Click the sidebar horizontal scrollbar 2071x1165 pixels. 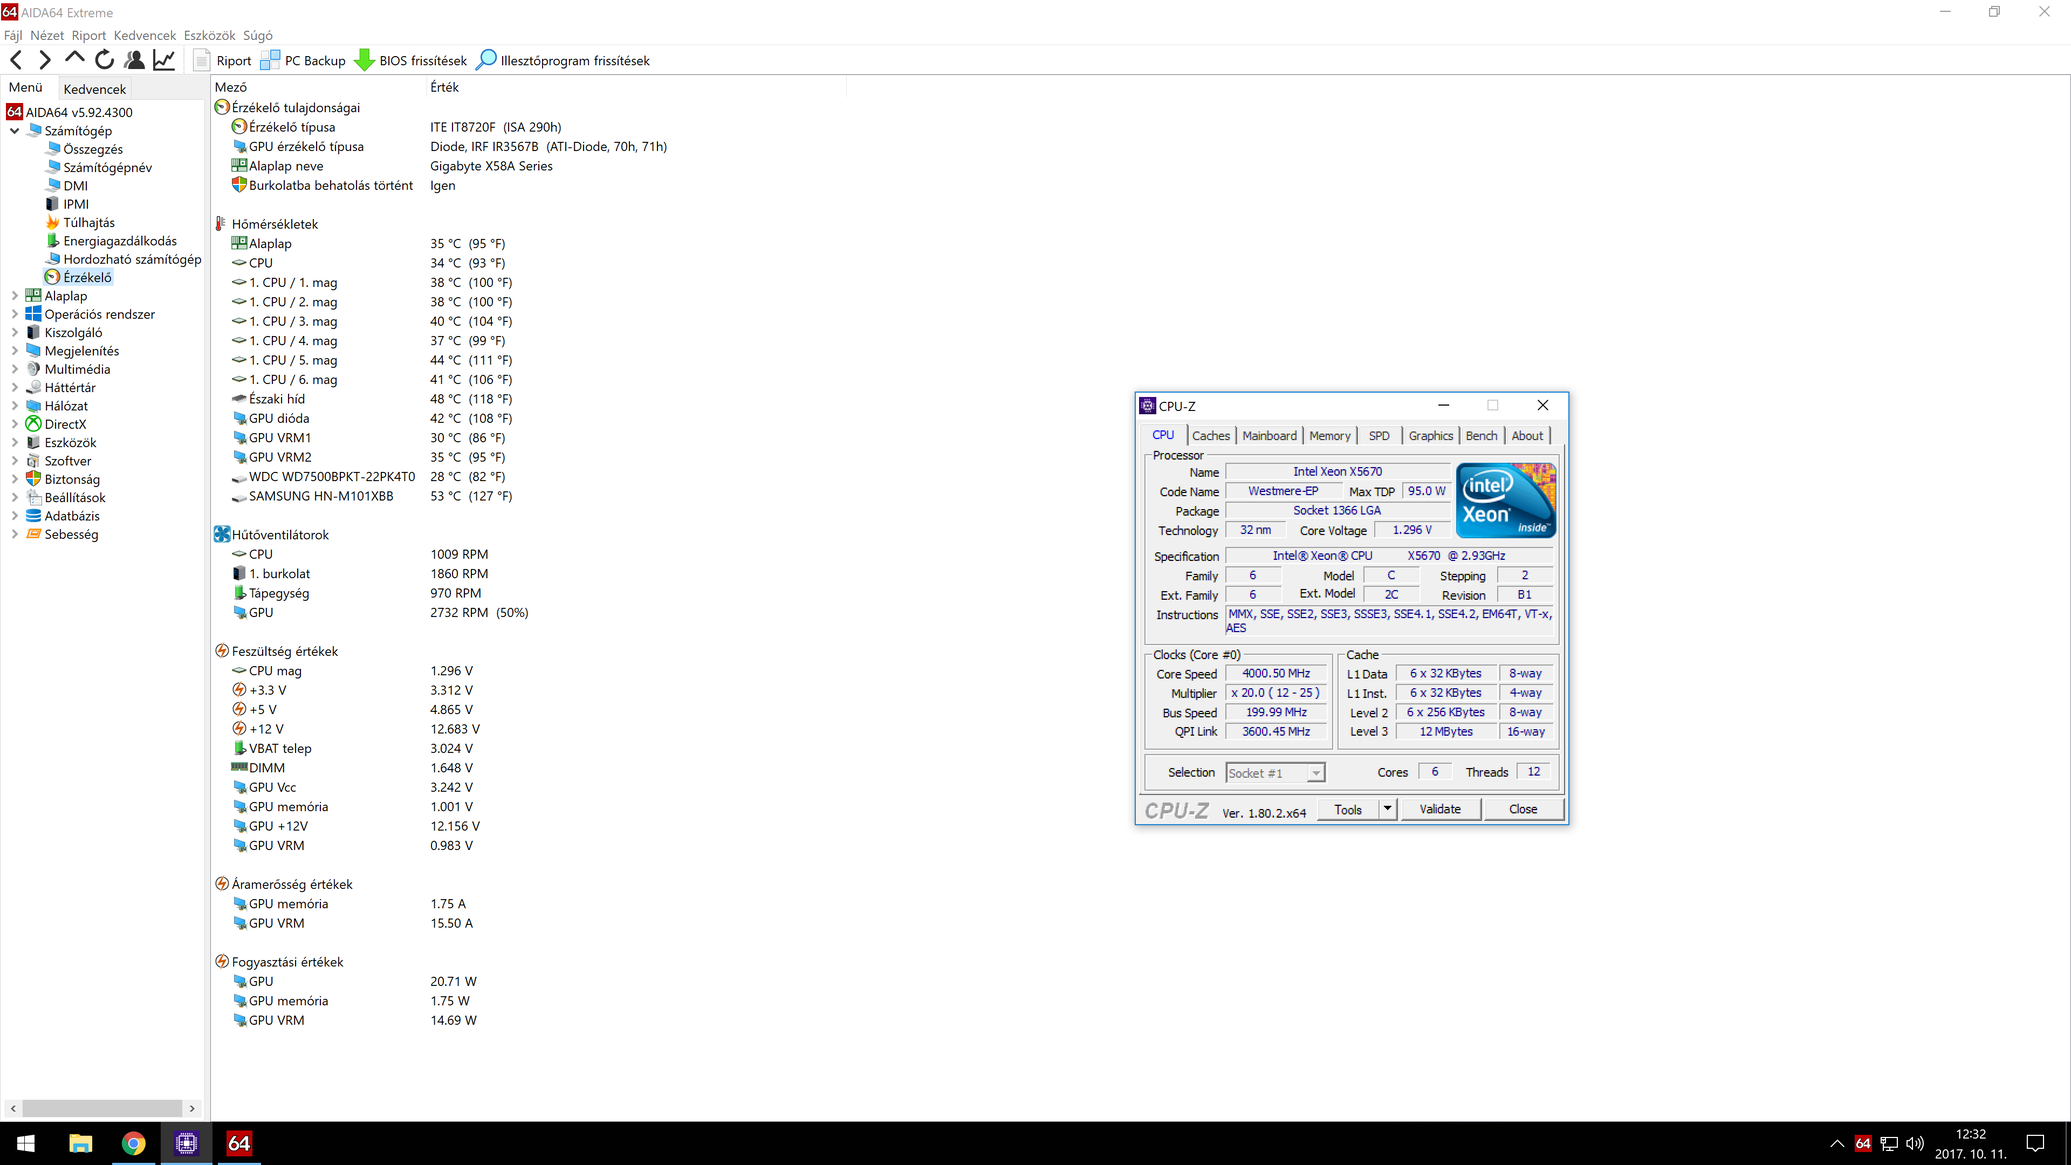pyautogui.click(x=102, y=1108)
